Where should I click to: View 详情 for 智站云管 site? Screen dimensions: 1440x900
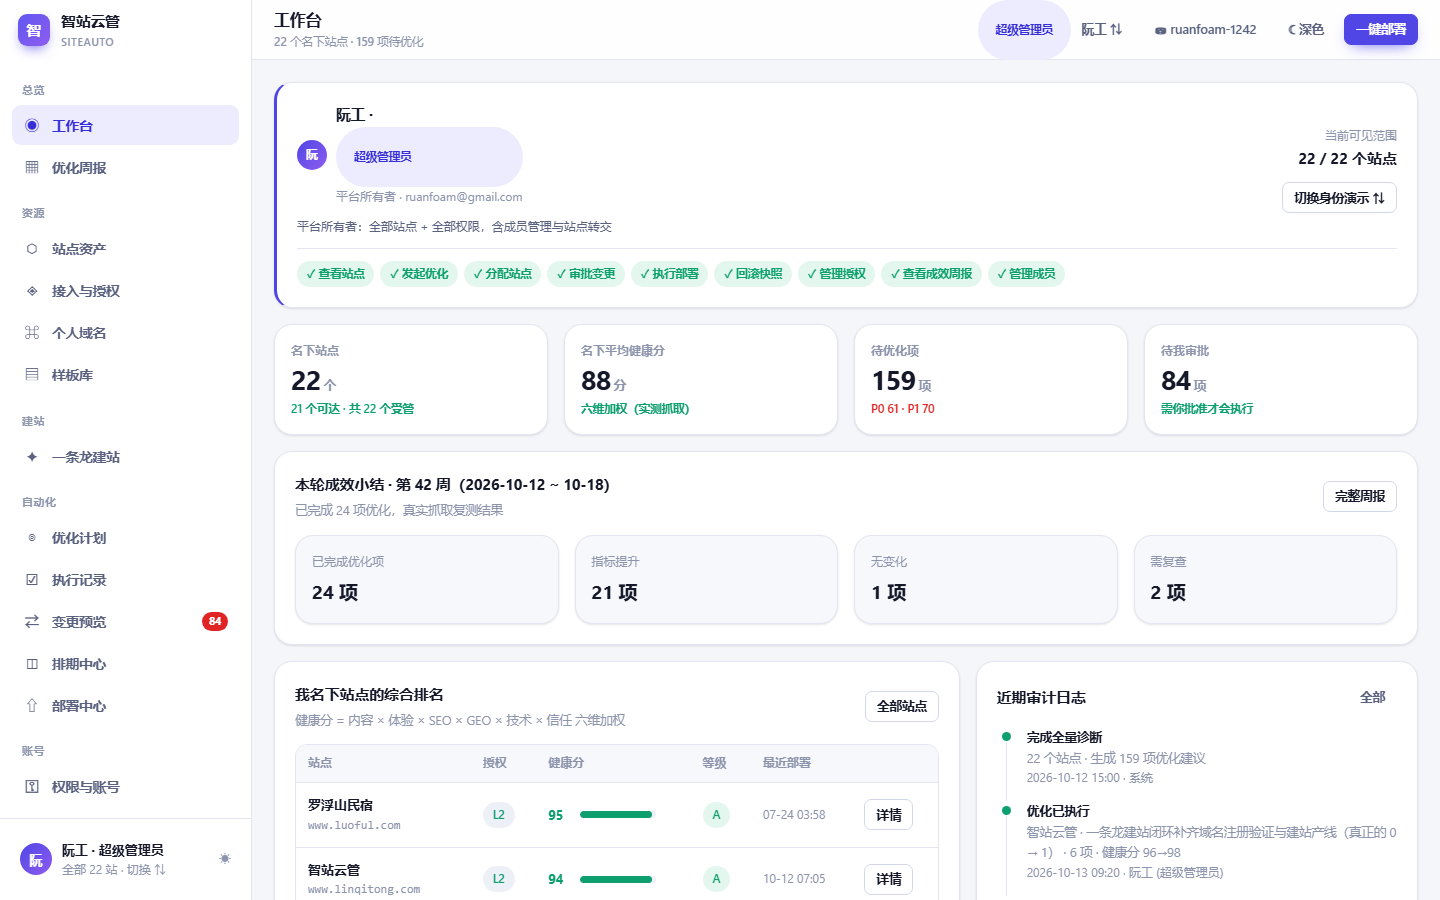[888, 879]
